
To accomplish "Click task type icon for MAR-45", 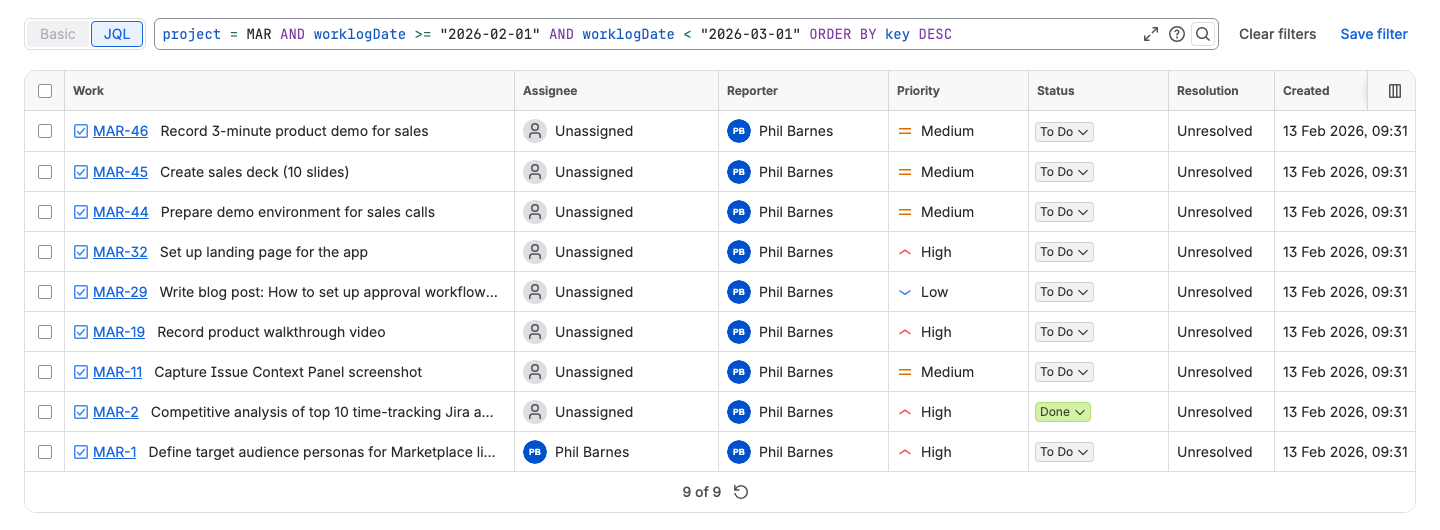I will [x=81, y=172].
